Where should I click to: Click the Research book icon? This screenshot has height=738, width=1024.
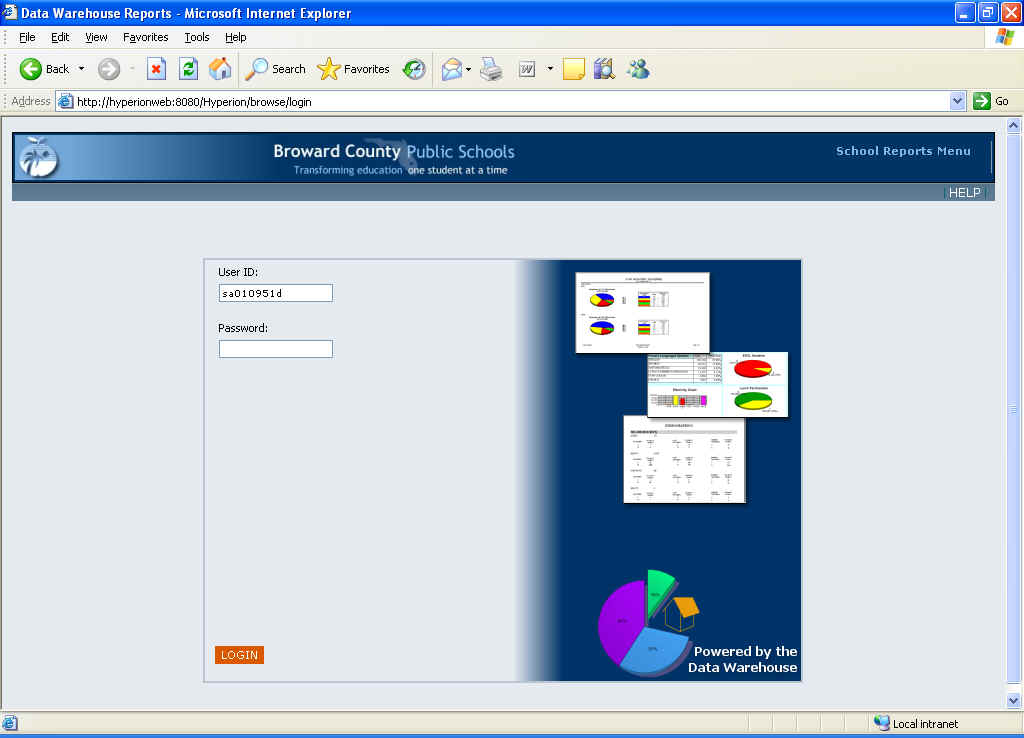pos(605,69)
